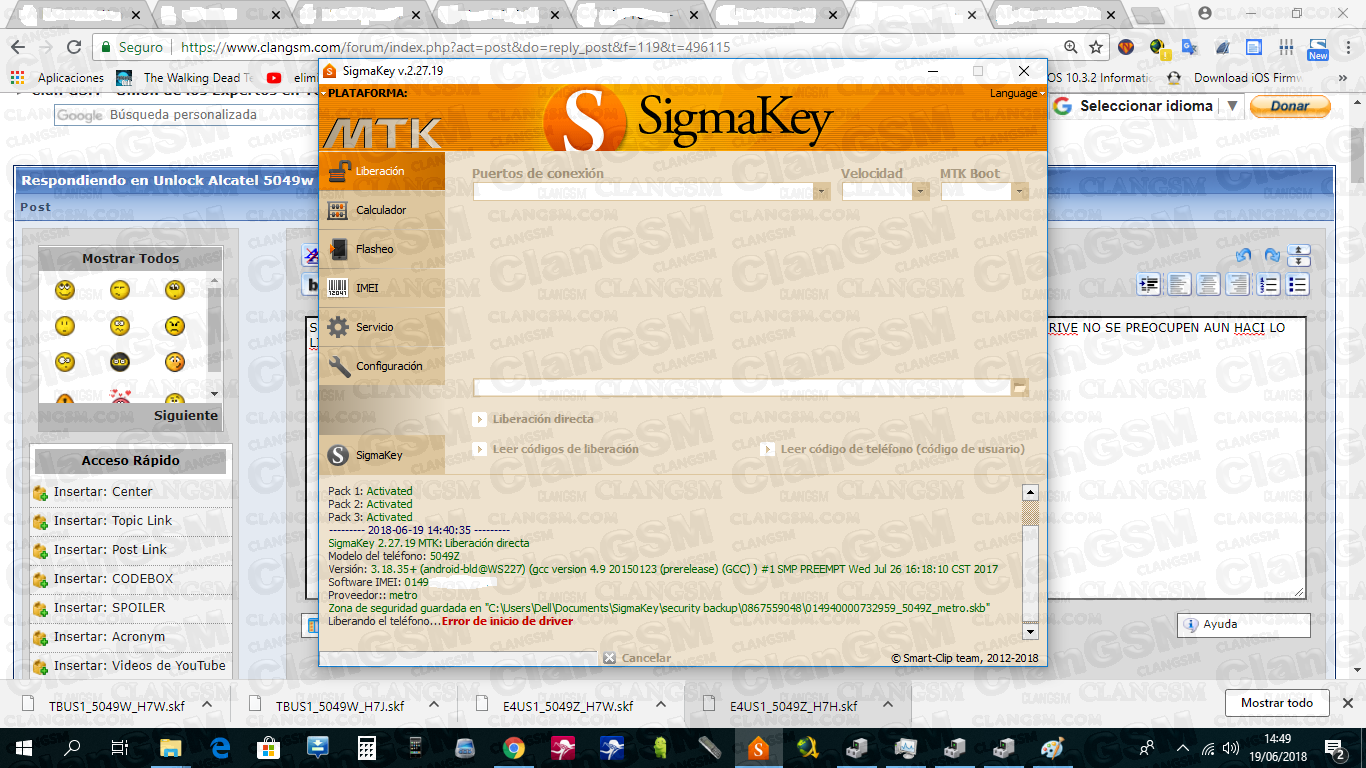Click Mostrar todo downloads button
1366x768 pixels.
(x=1277, y=703)
